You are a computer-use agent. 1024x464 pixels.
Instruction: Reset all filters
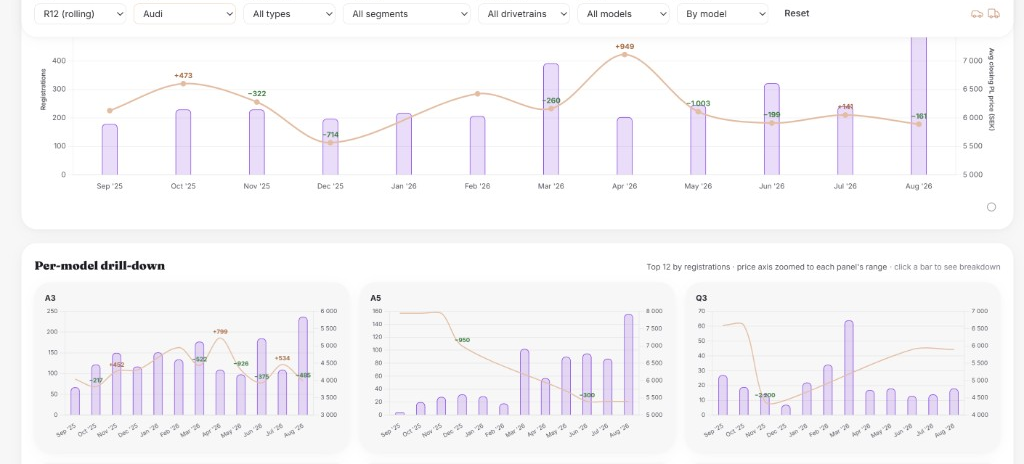[x=797, y=13]
